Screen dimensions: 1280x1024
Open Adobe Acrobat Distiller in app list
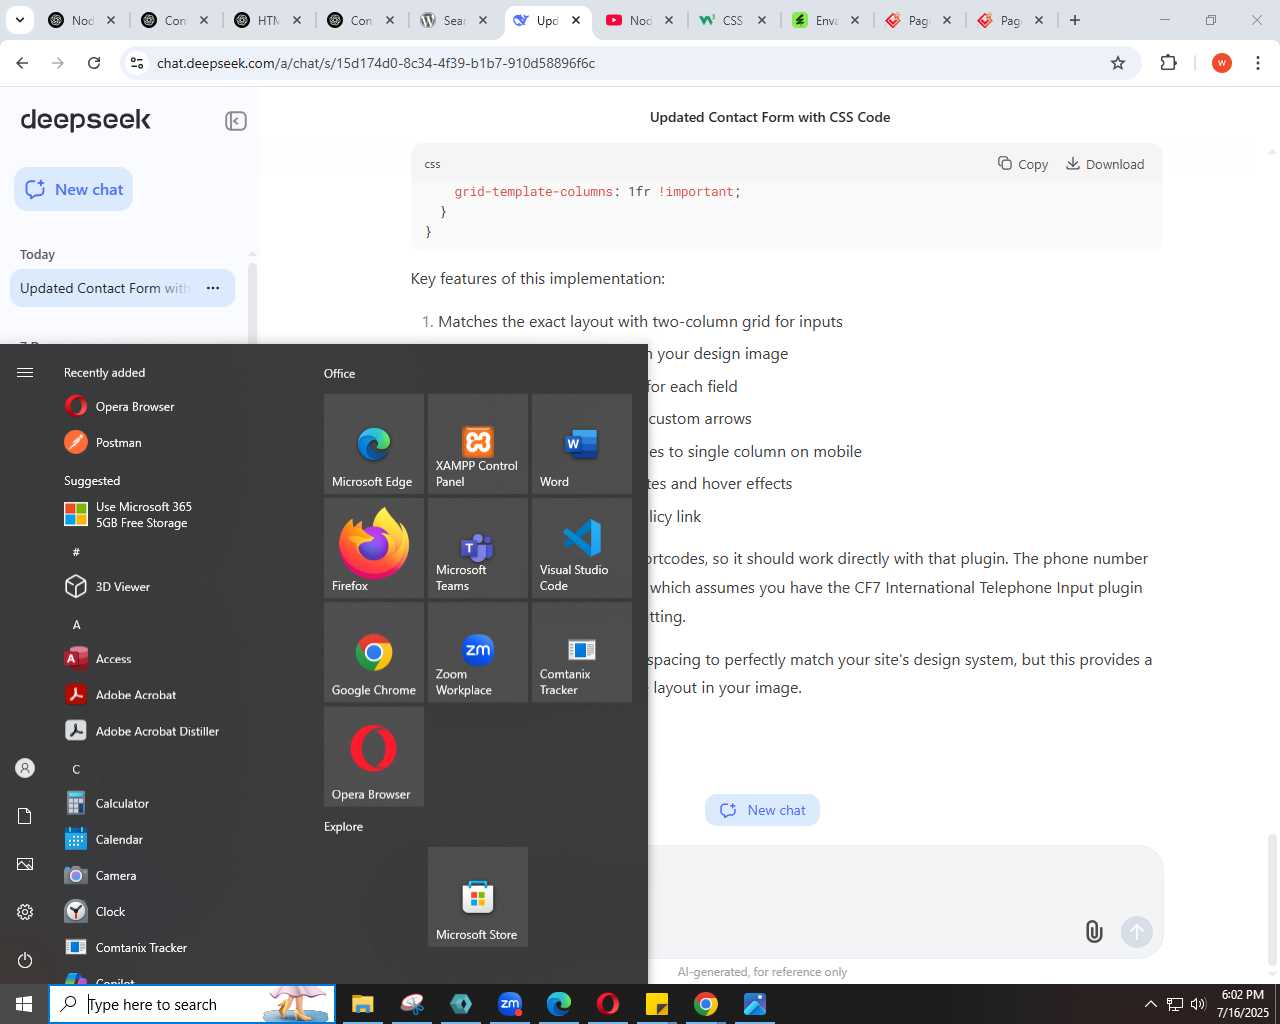(180, 731)
